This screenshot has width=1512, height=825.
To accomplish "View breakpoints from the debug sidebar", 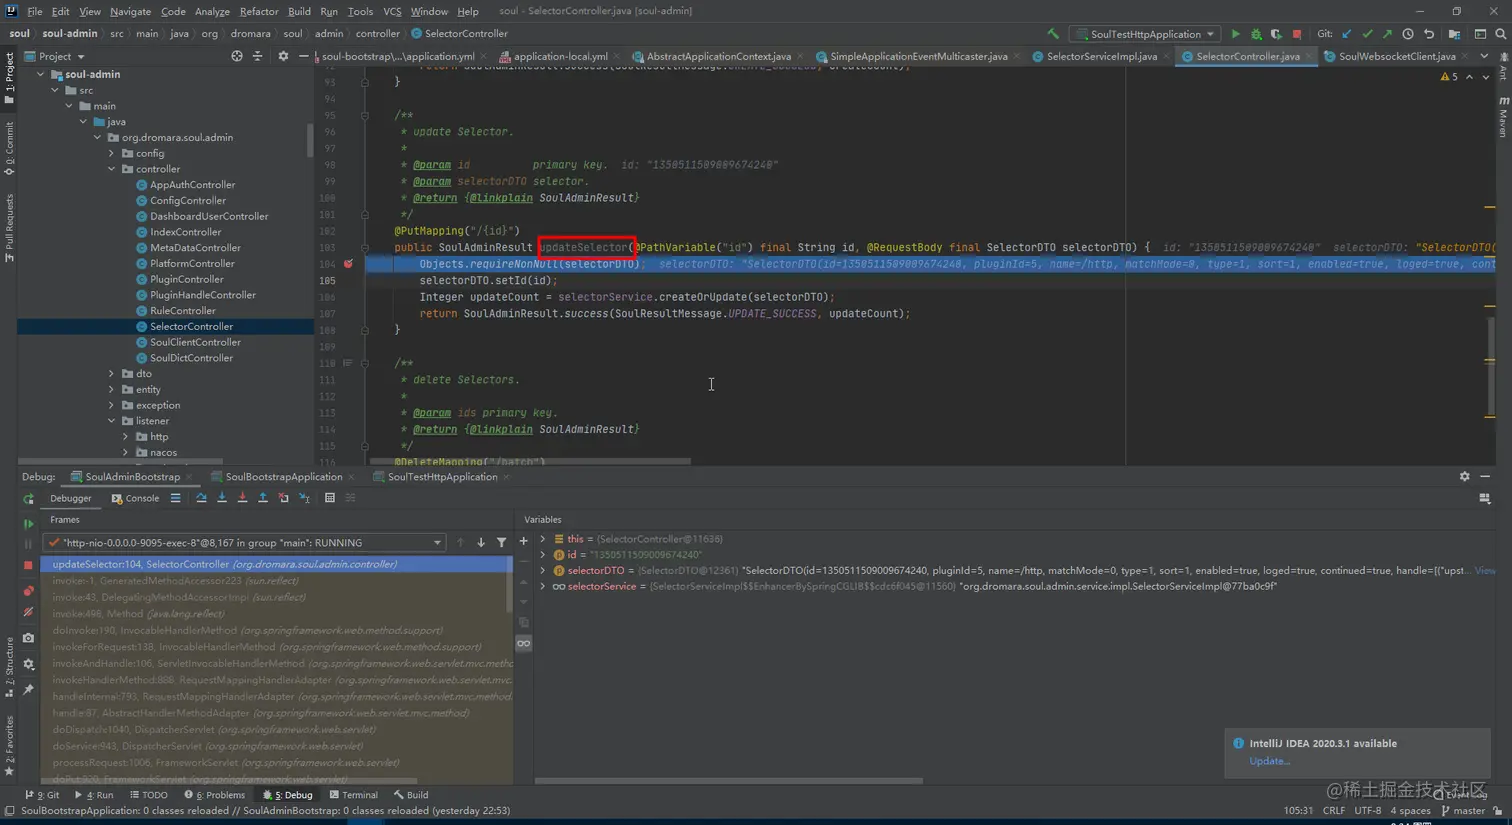I will pos(28,591).
